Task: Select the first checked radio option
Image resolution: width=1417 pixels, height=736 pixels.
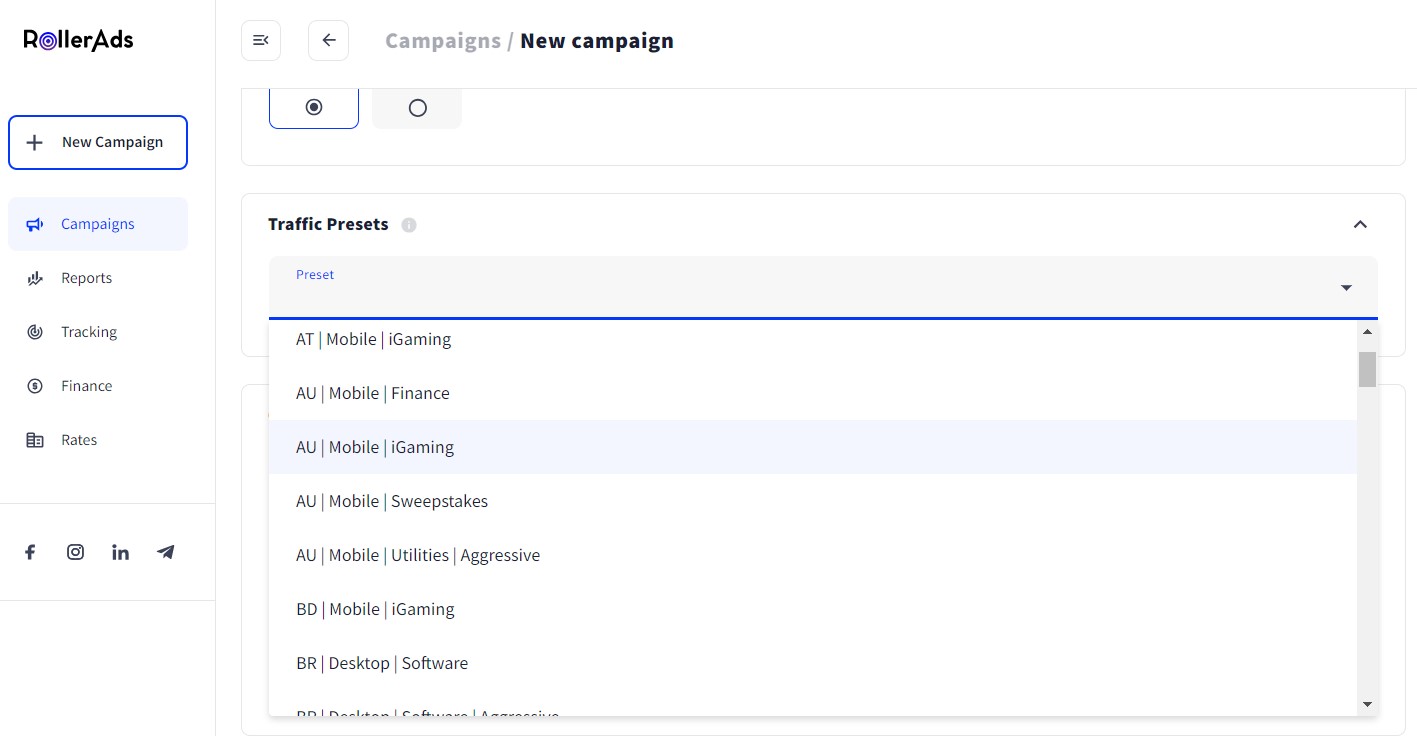Action: click(314, 107)
